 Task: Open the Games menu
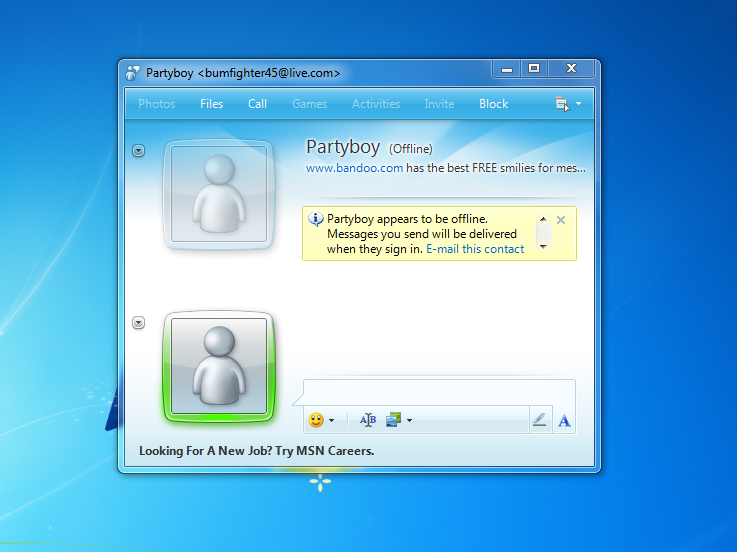[x=309, y=104]
